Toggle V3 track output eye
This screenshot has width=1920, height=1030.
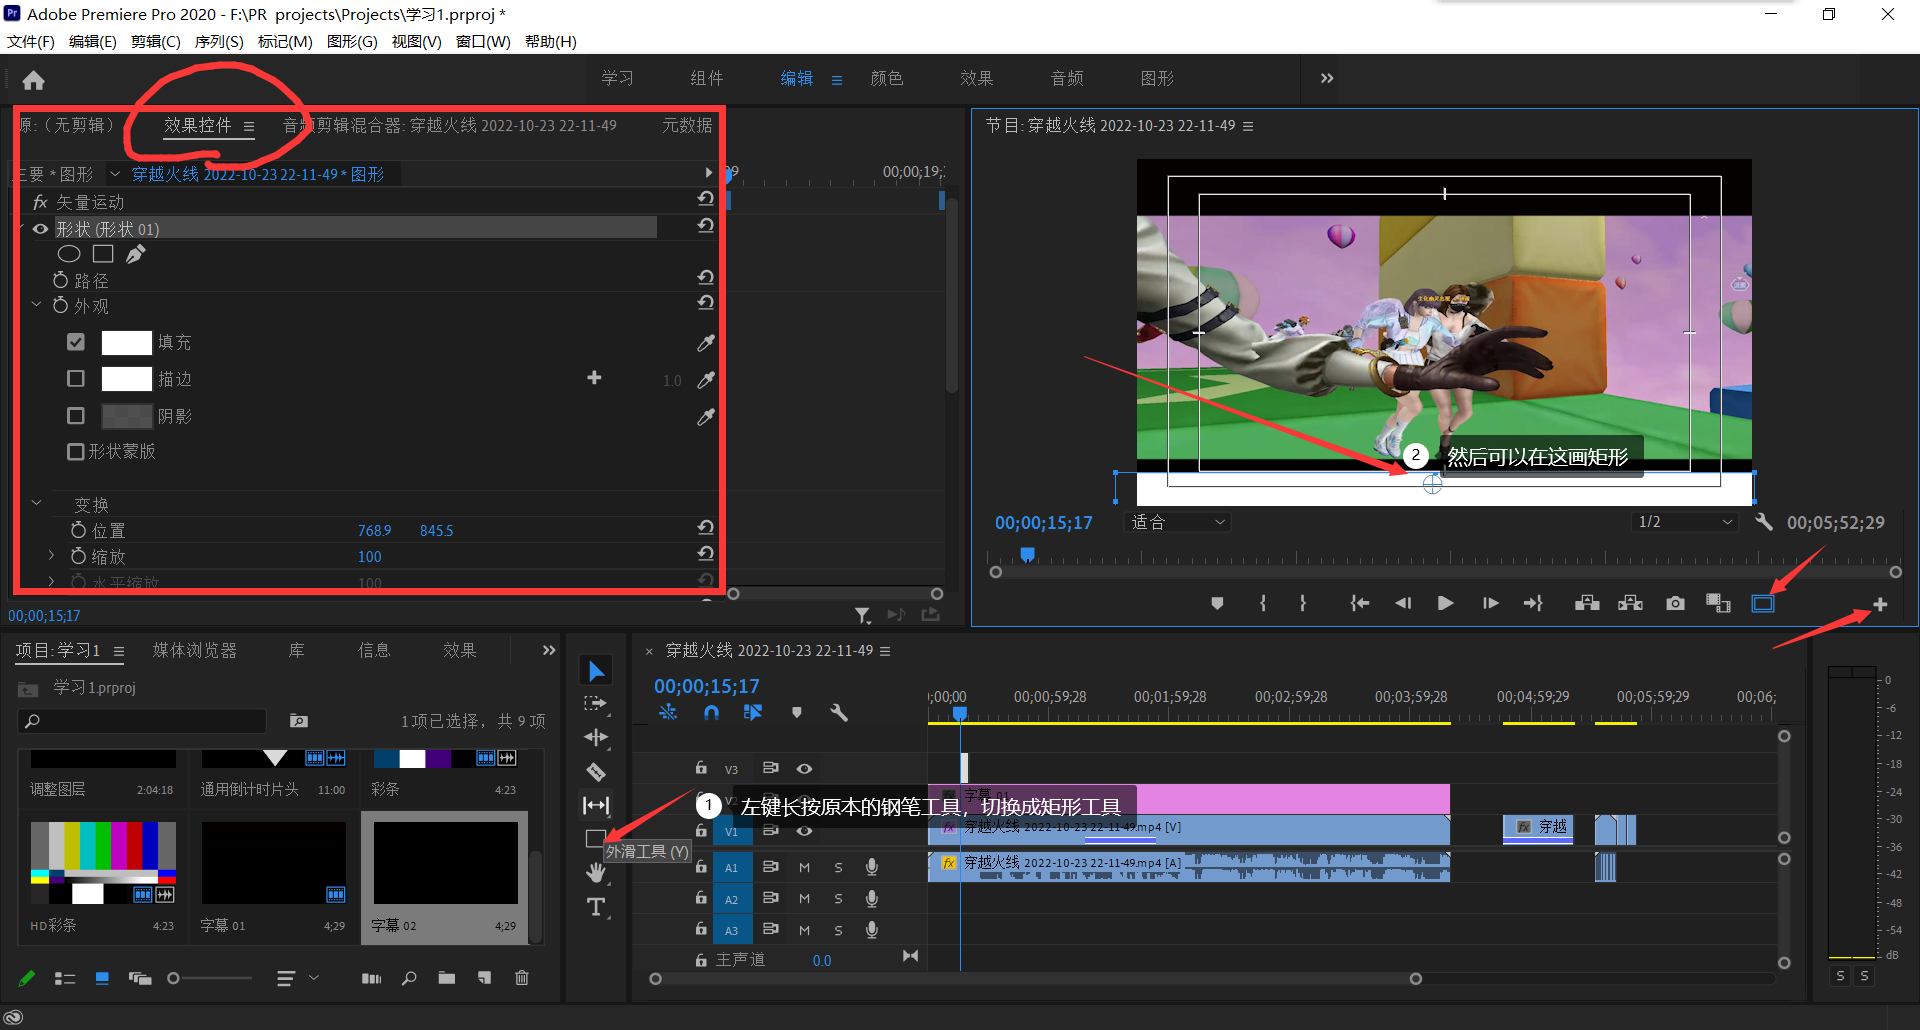point(804,769)
